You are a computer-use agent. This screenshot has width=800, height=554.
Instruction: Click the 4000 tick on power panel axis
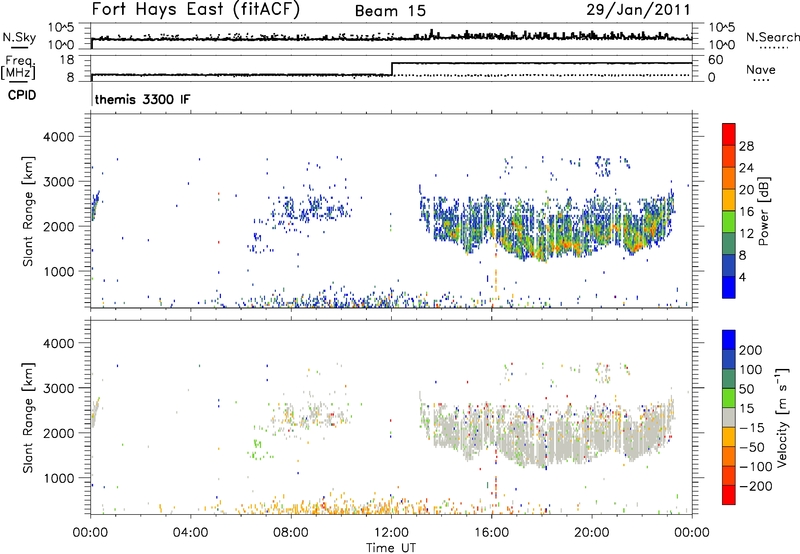click(x=58, y=137)
